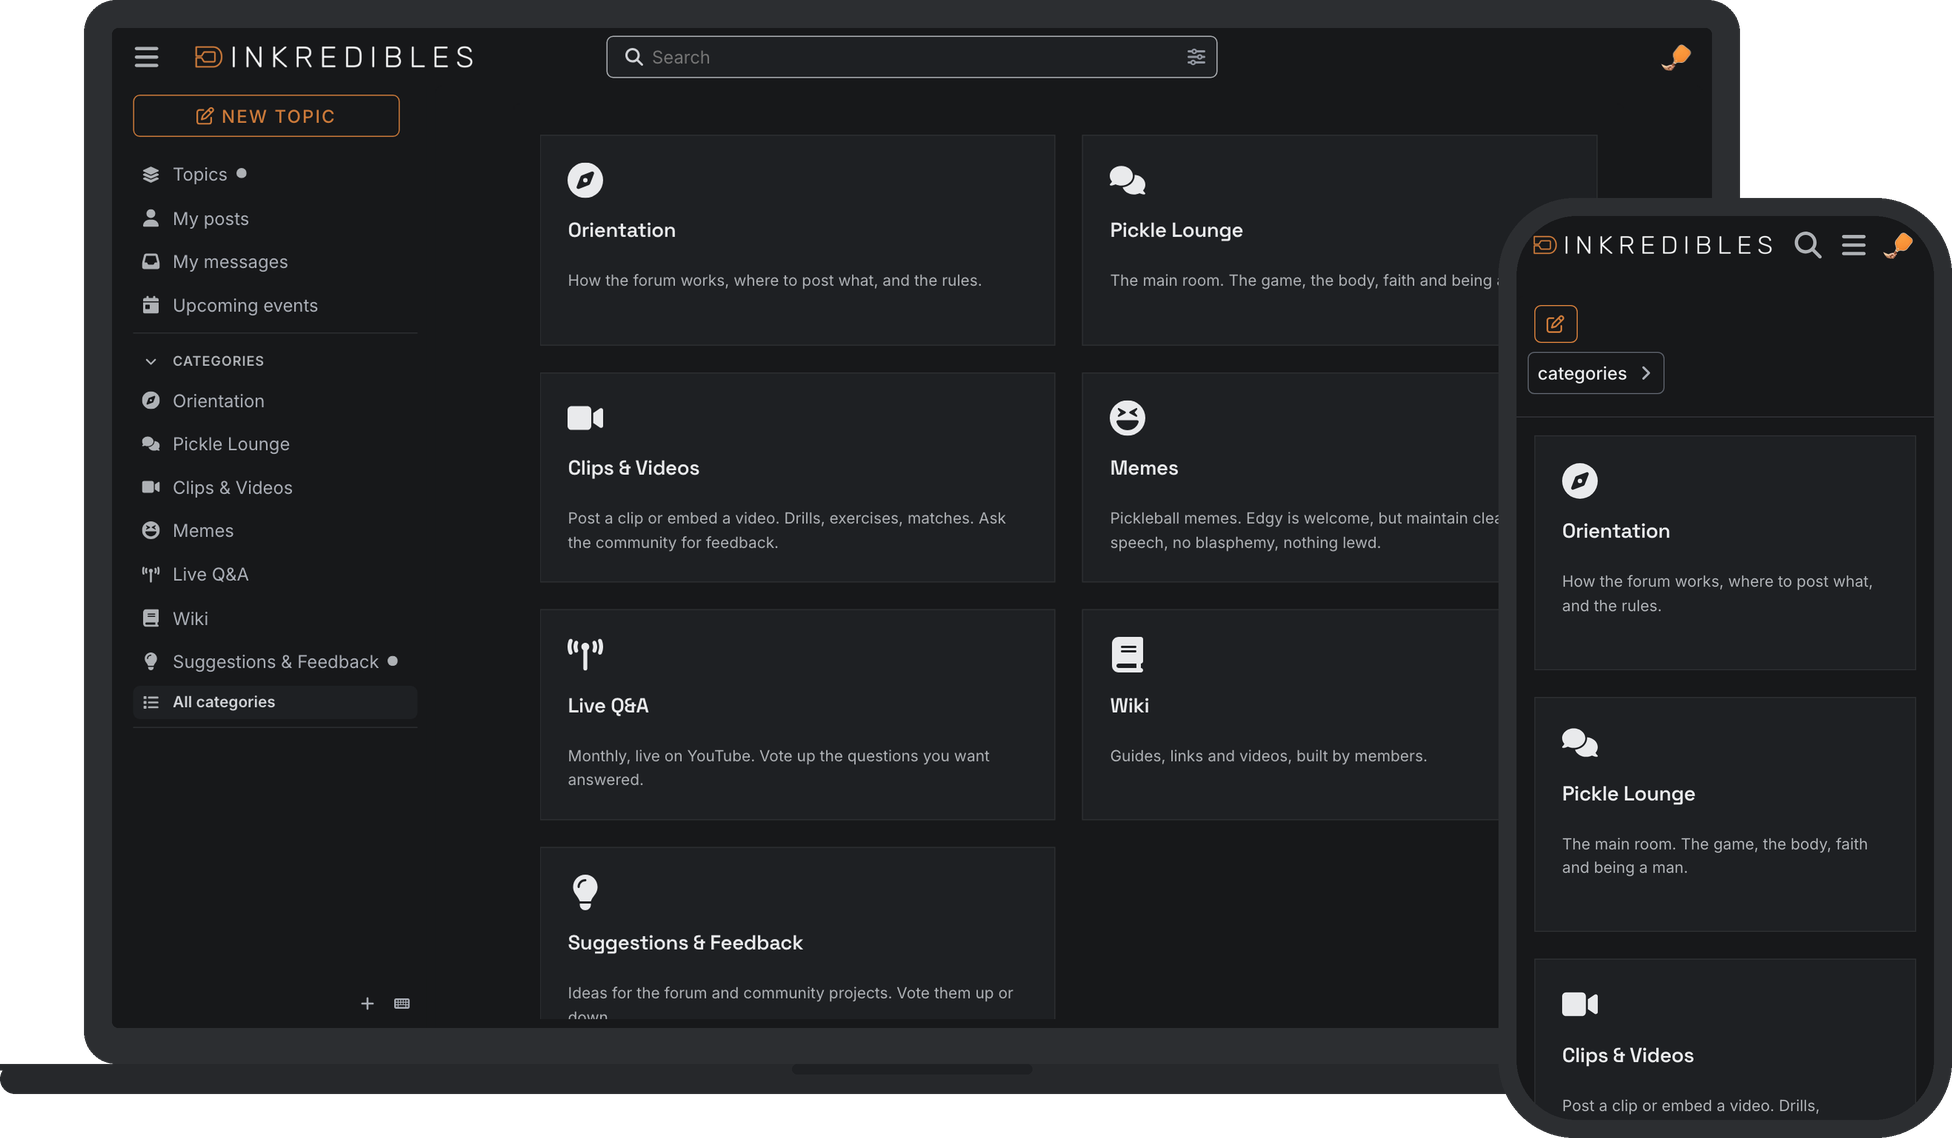This screenshot has width=1952, height=1138.
Task: Tap the Orientation compass icon on phone
Action: (1580, 481)
